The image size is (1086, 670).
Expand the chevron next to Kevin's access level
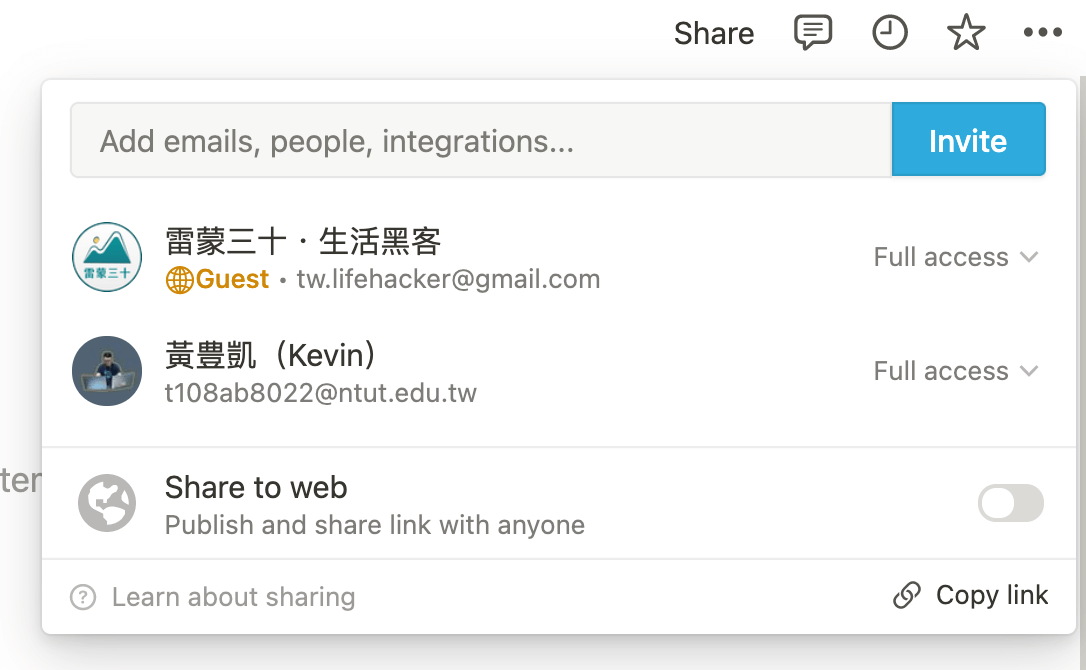coord(1029,371)
